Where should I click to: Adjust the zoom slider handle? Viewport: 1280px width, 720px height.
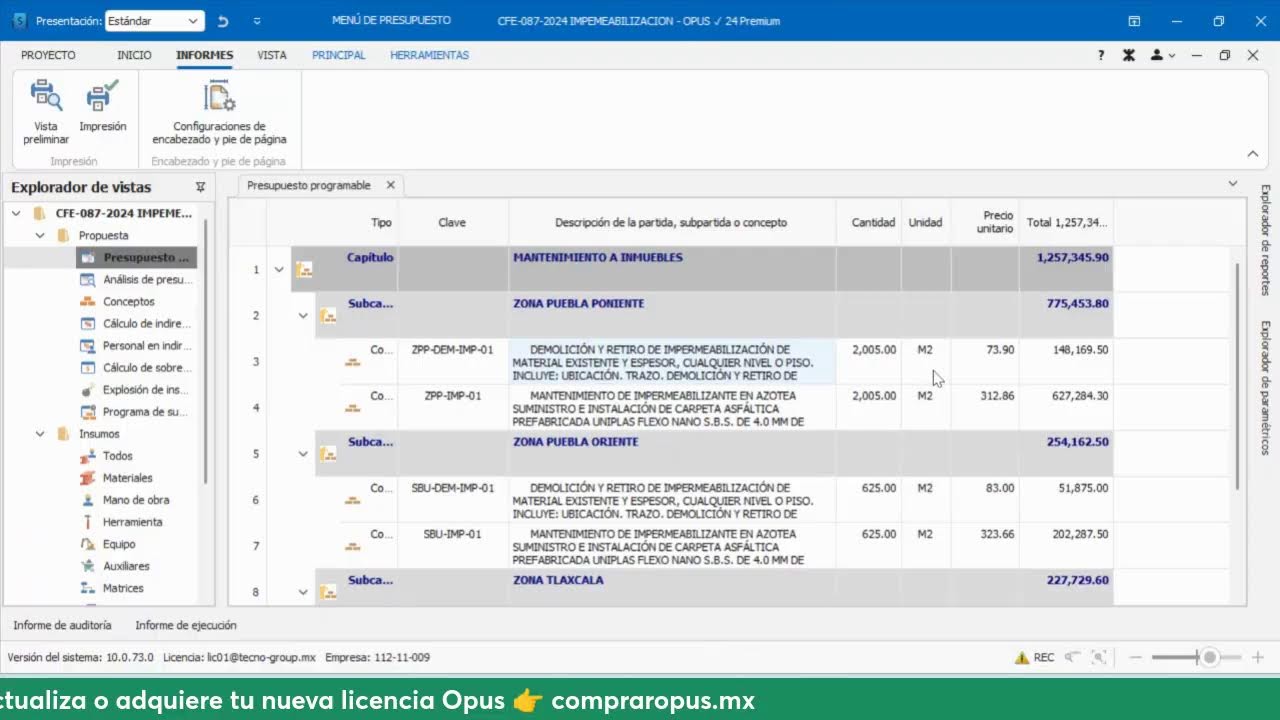click(1210, 658)
